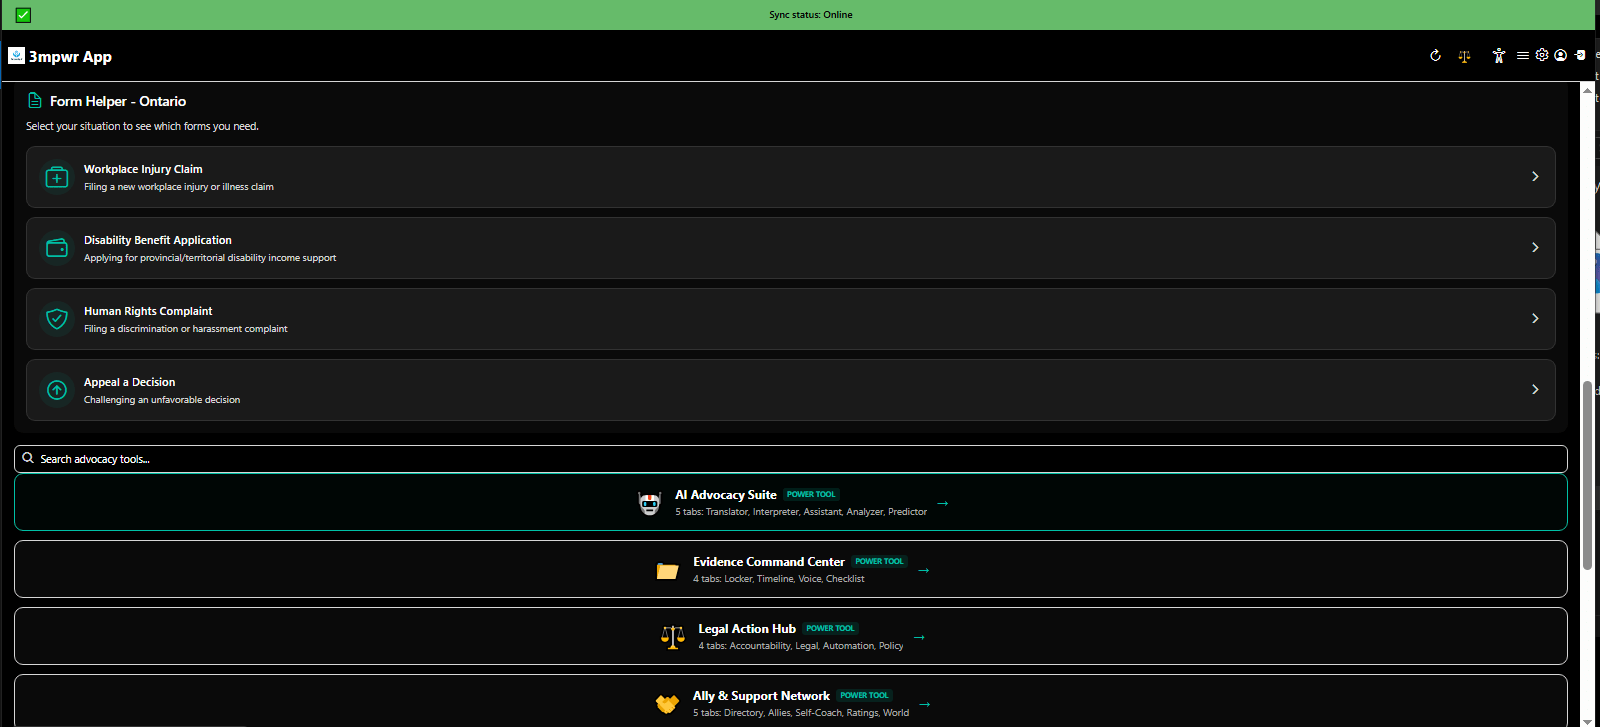
Task: Open the accessibility figure icon
Action: pos(1498,56)
